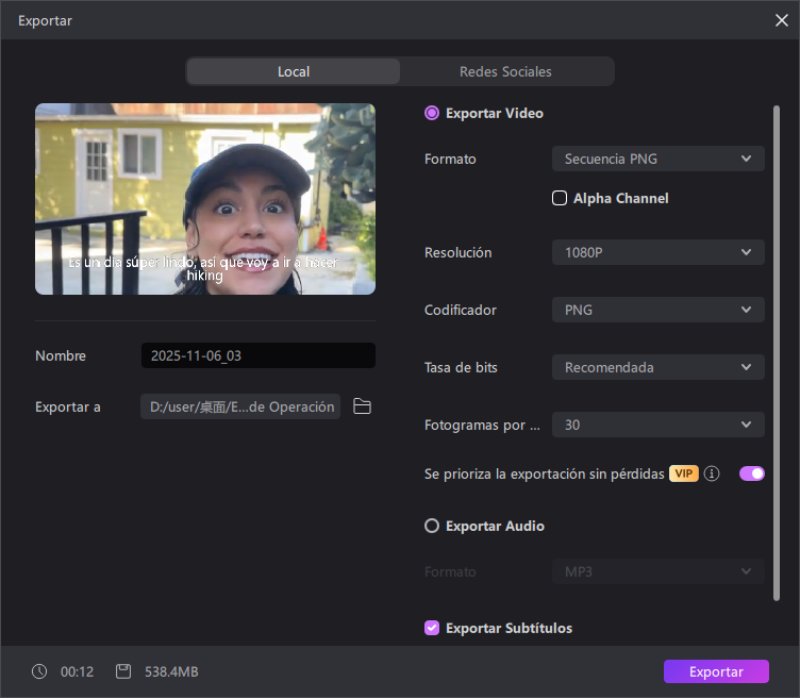Select the Exportar Video radio button
This screenshot has width=800, height=698.
tap(432, 113)
